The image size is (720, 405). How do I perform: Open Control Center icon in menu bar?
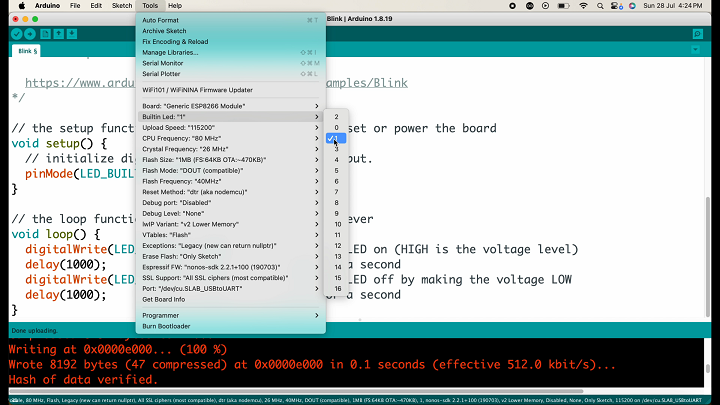[616, 6]
